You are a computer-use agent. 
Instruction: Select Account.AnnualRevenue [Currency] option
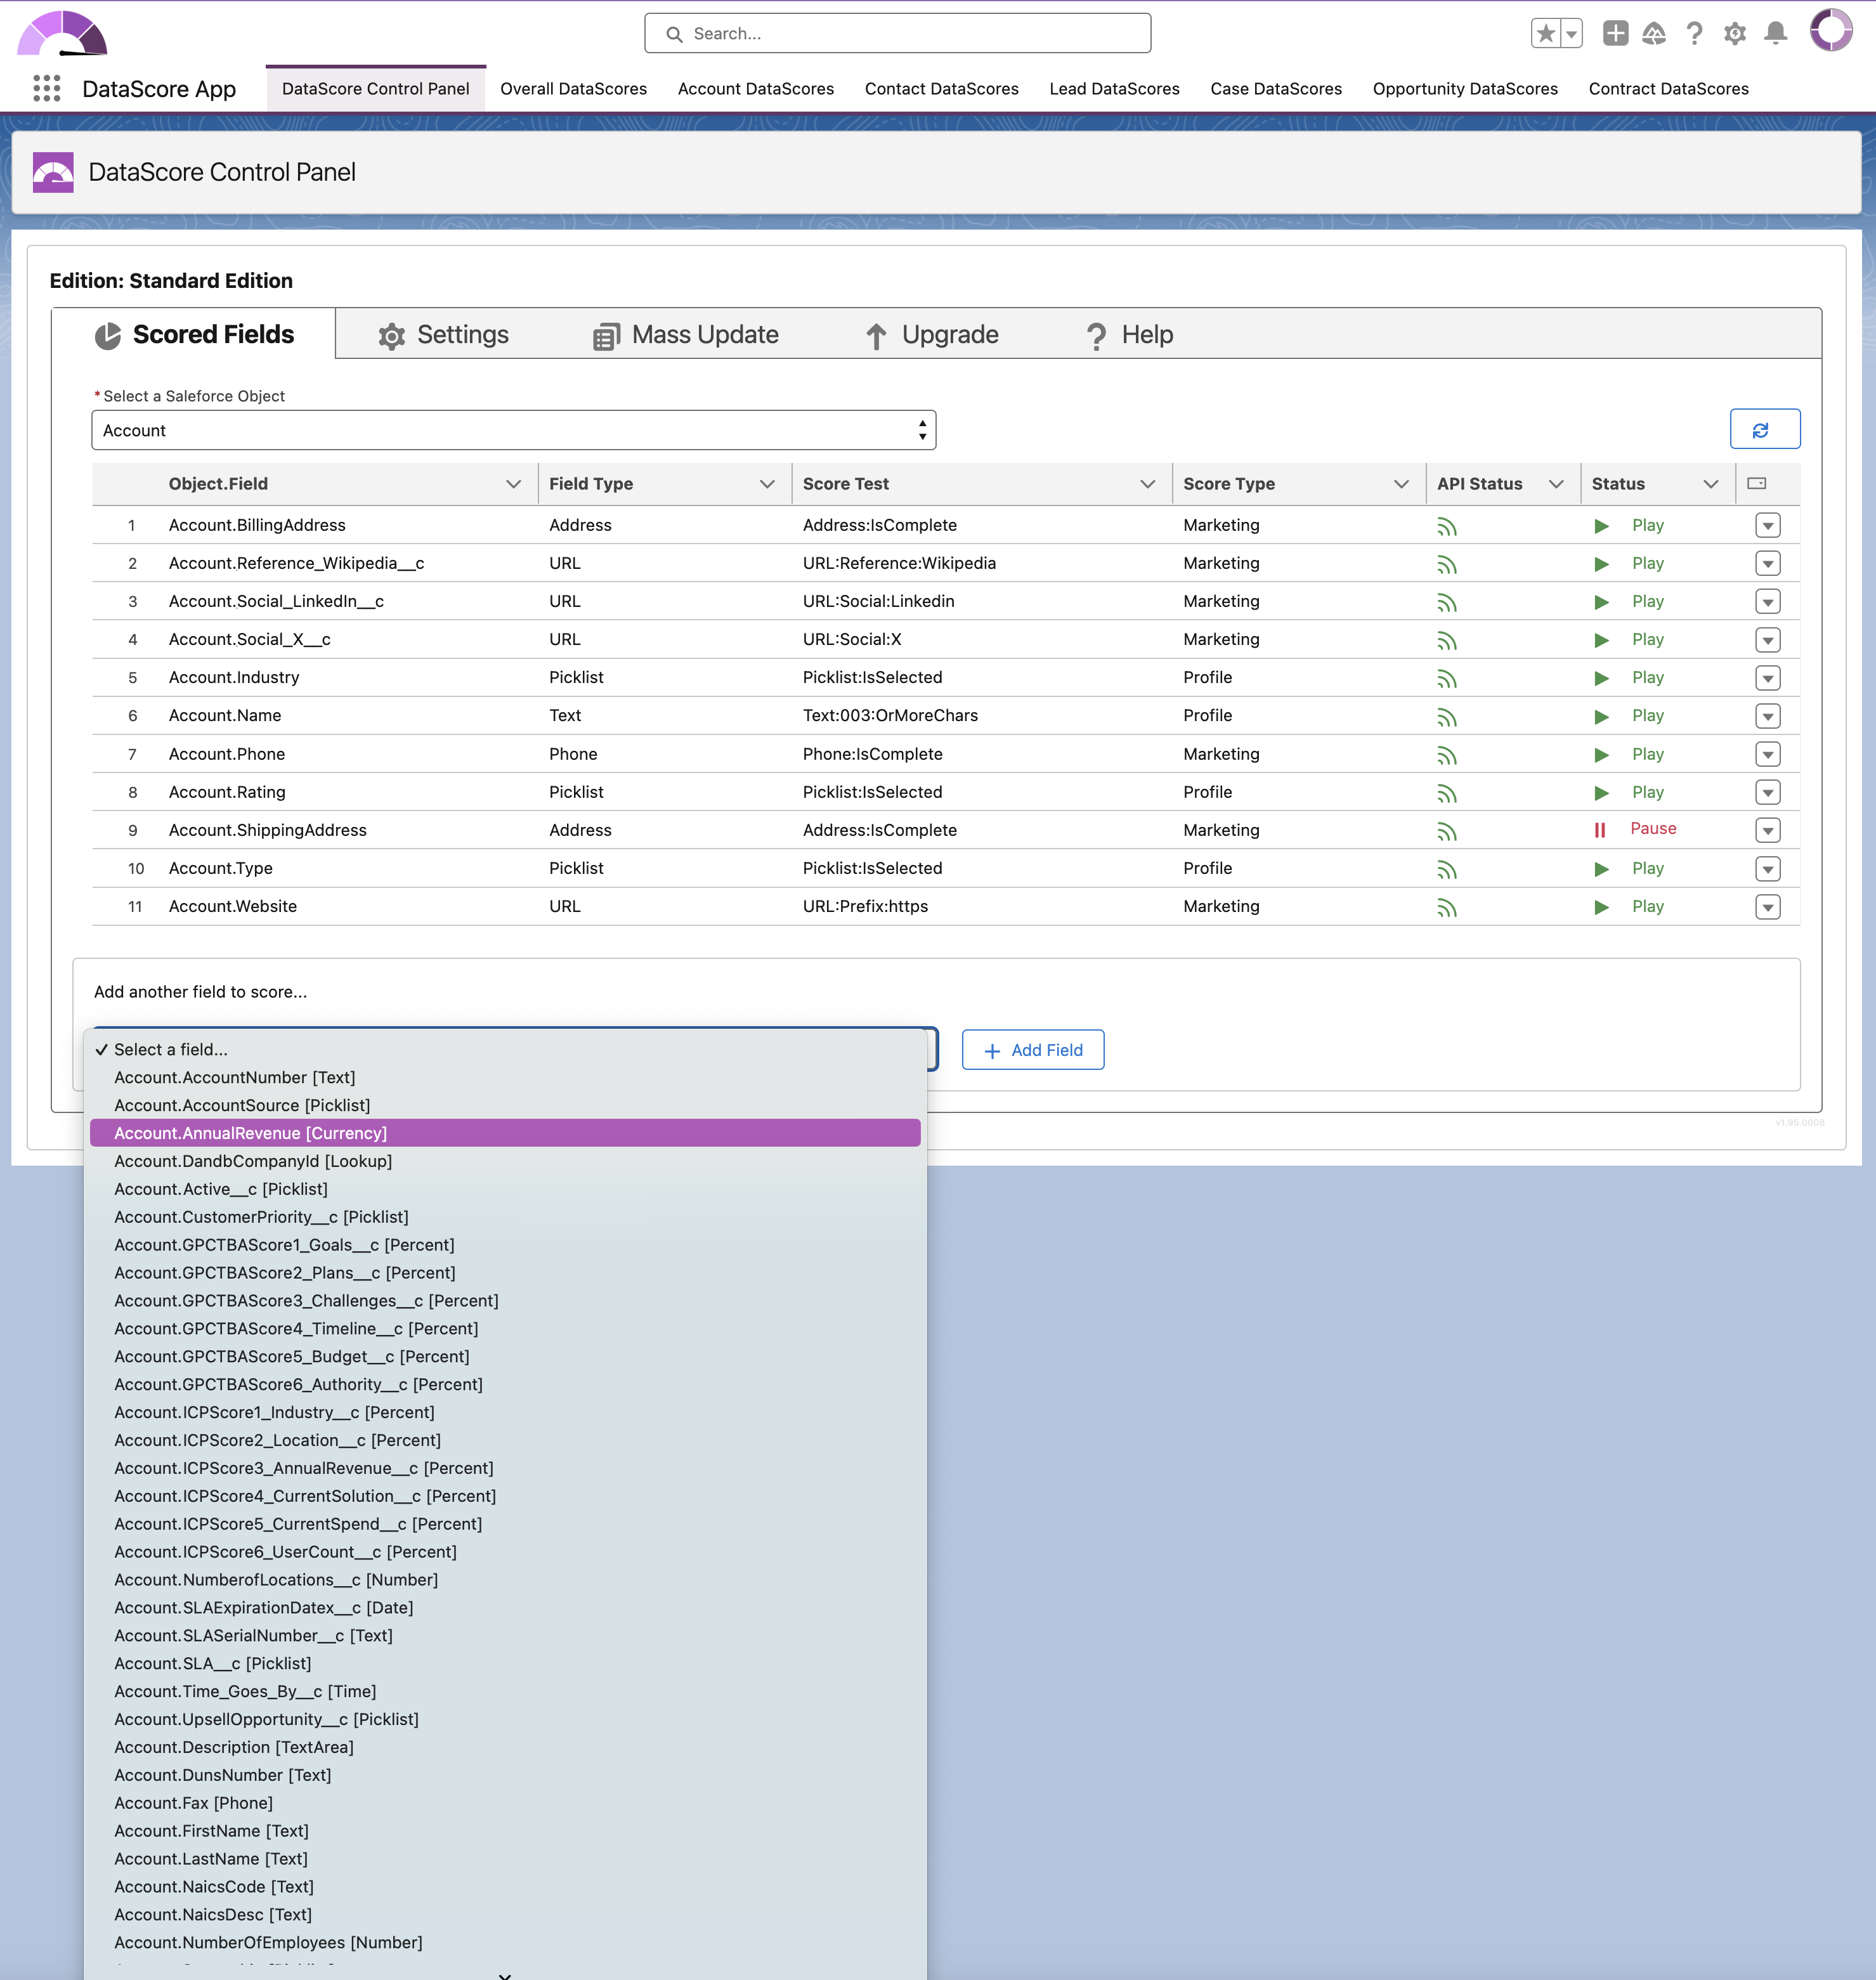[505, 1133]
